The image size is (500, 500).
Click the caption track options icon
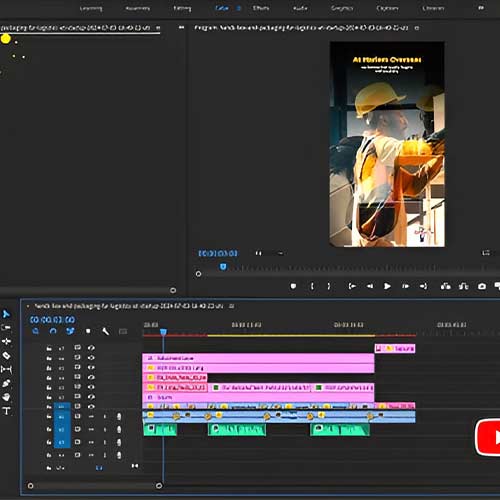(123, 331)
